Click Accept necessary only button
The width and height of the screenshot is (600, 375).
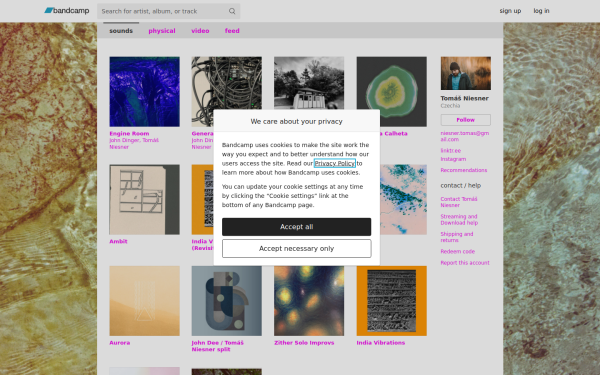point(297,249)
